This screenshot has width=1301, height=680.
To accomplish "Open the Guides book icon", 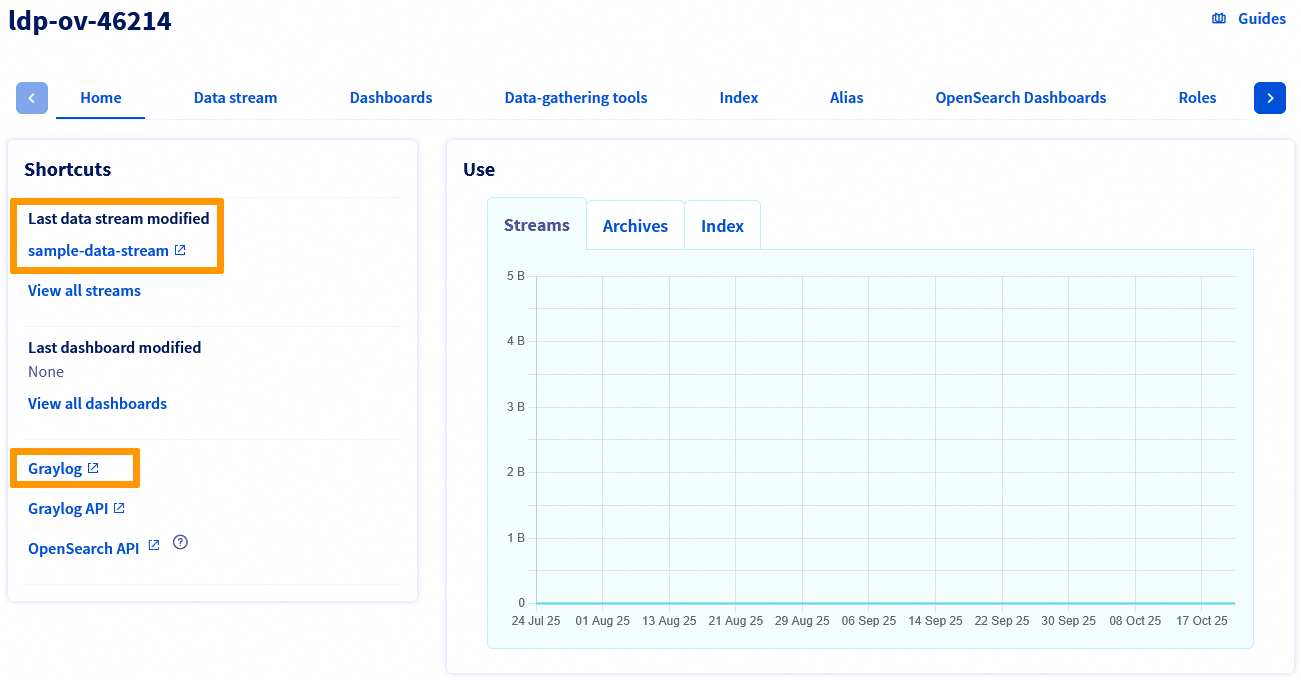I will [1218, 18].
